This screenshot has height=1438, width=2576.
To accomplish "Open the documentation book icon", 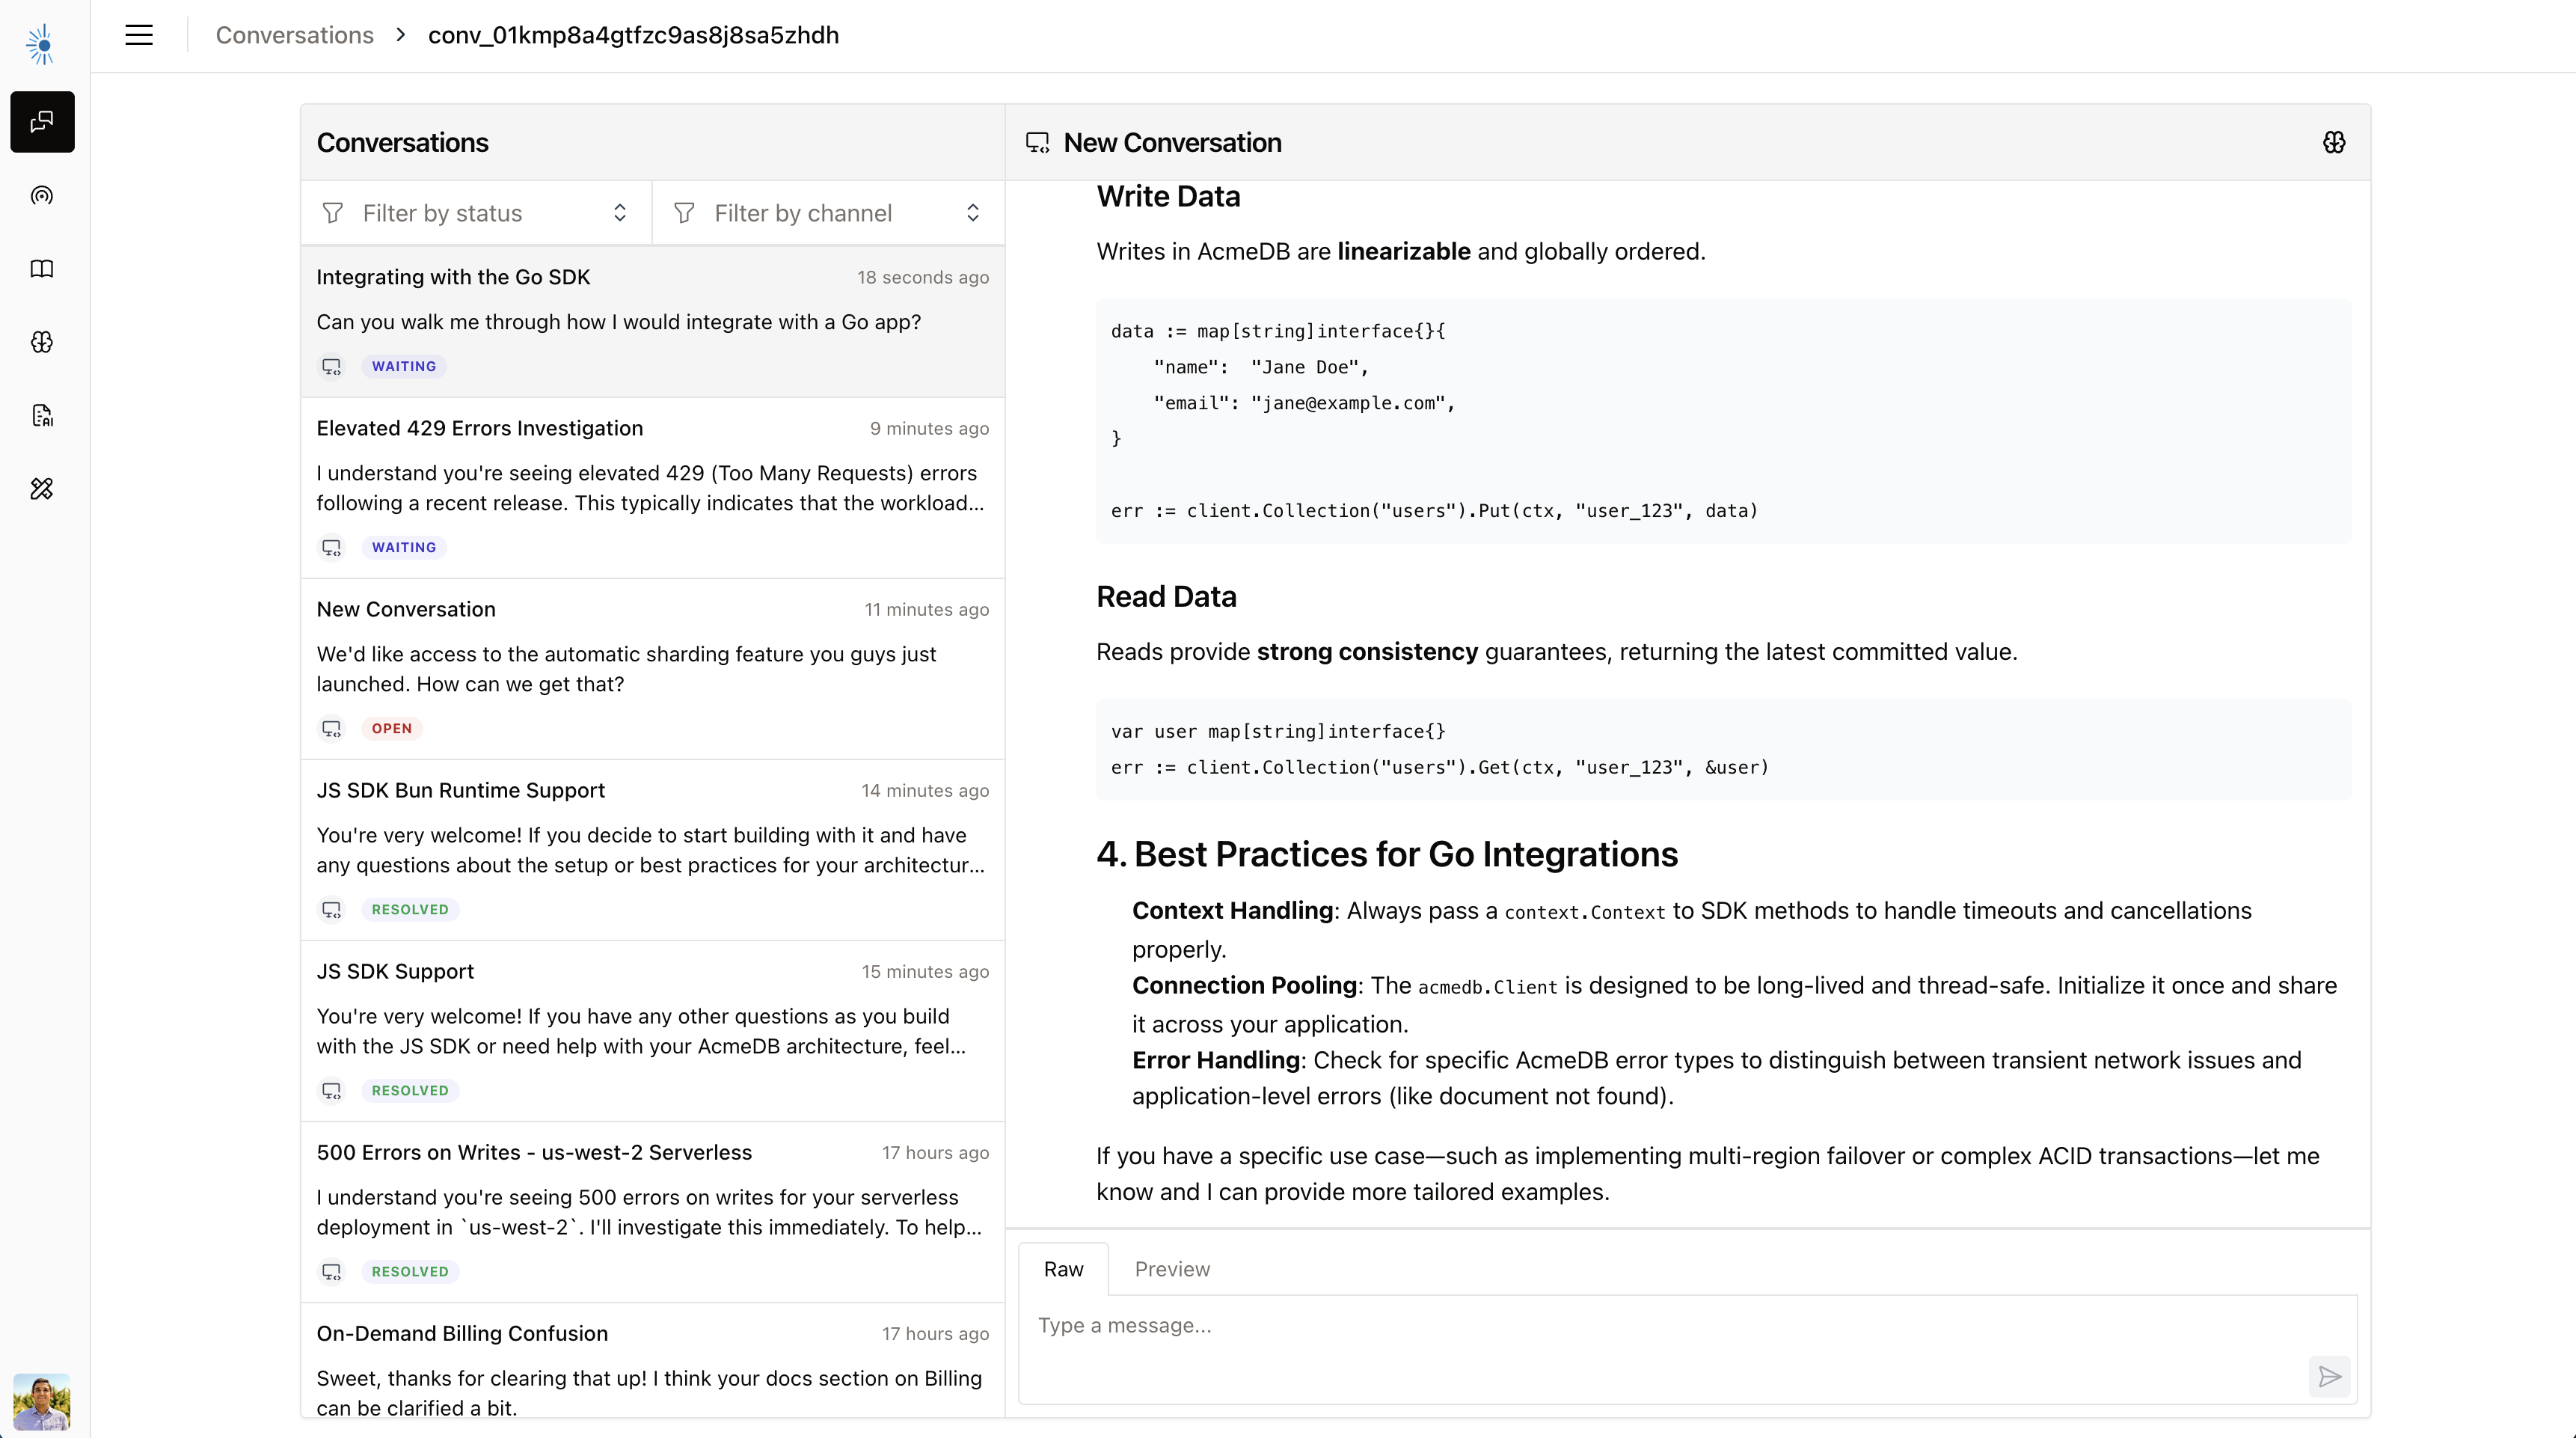I will point(42,269).
